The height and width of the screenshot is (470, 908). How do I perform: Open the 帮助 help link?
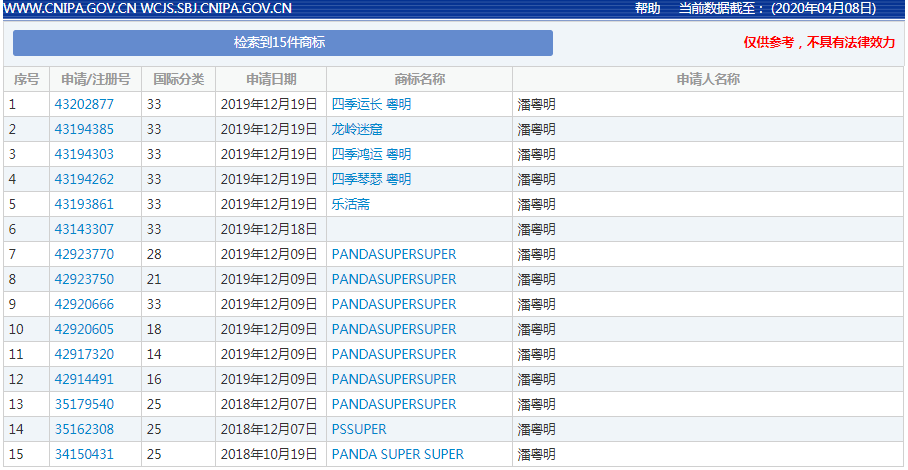pos(647,8)
